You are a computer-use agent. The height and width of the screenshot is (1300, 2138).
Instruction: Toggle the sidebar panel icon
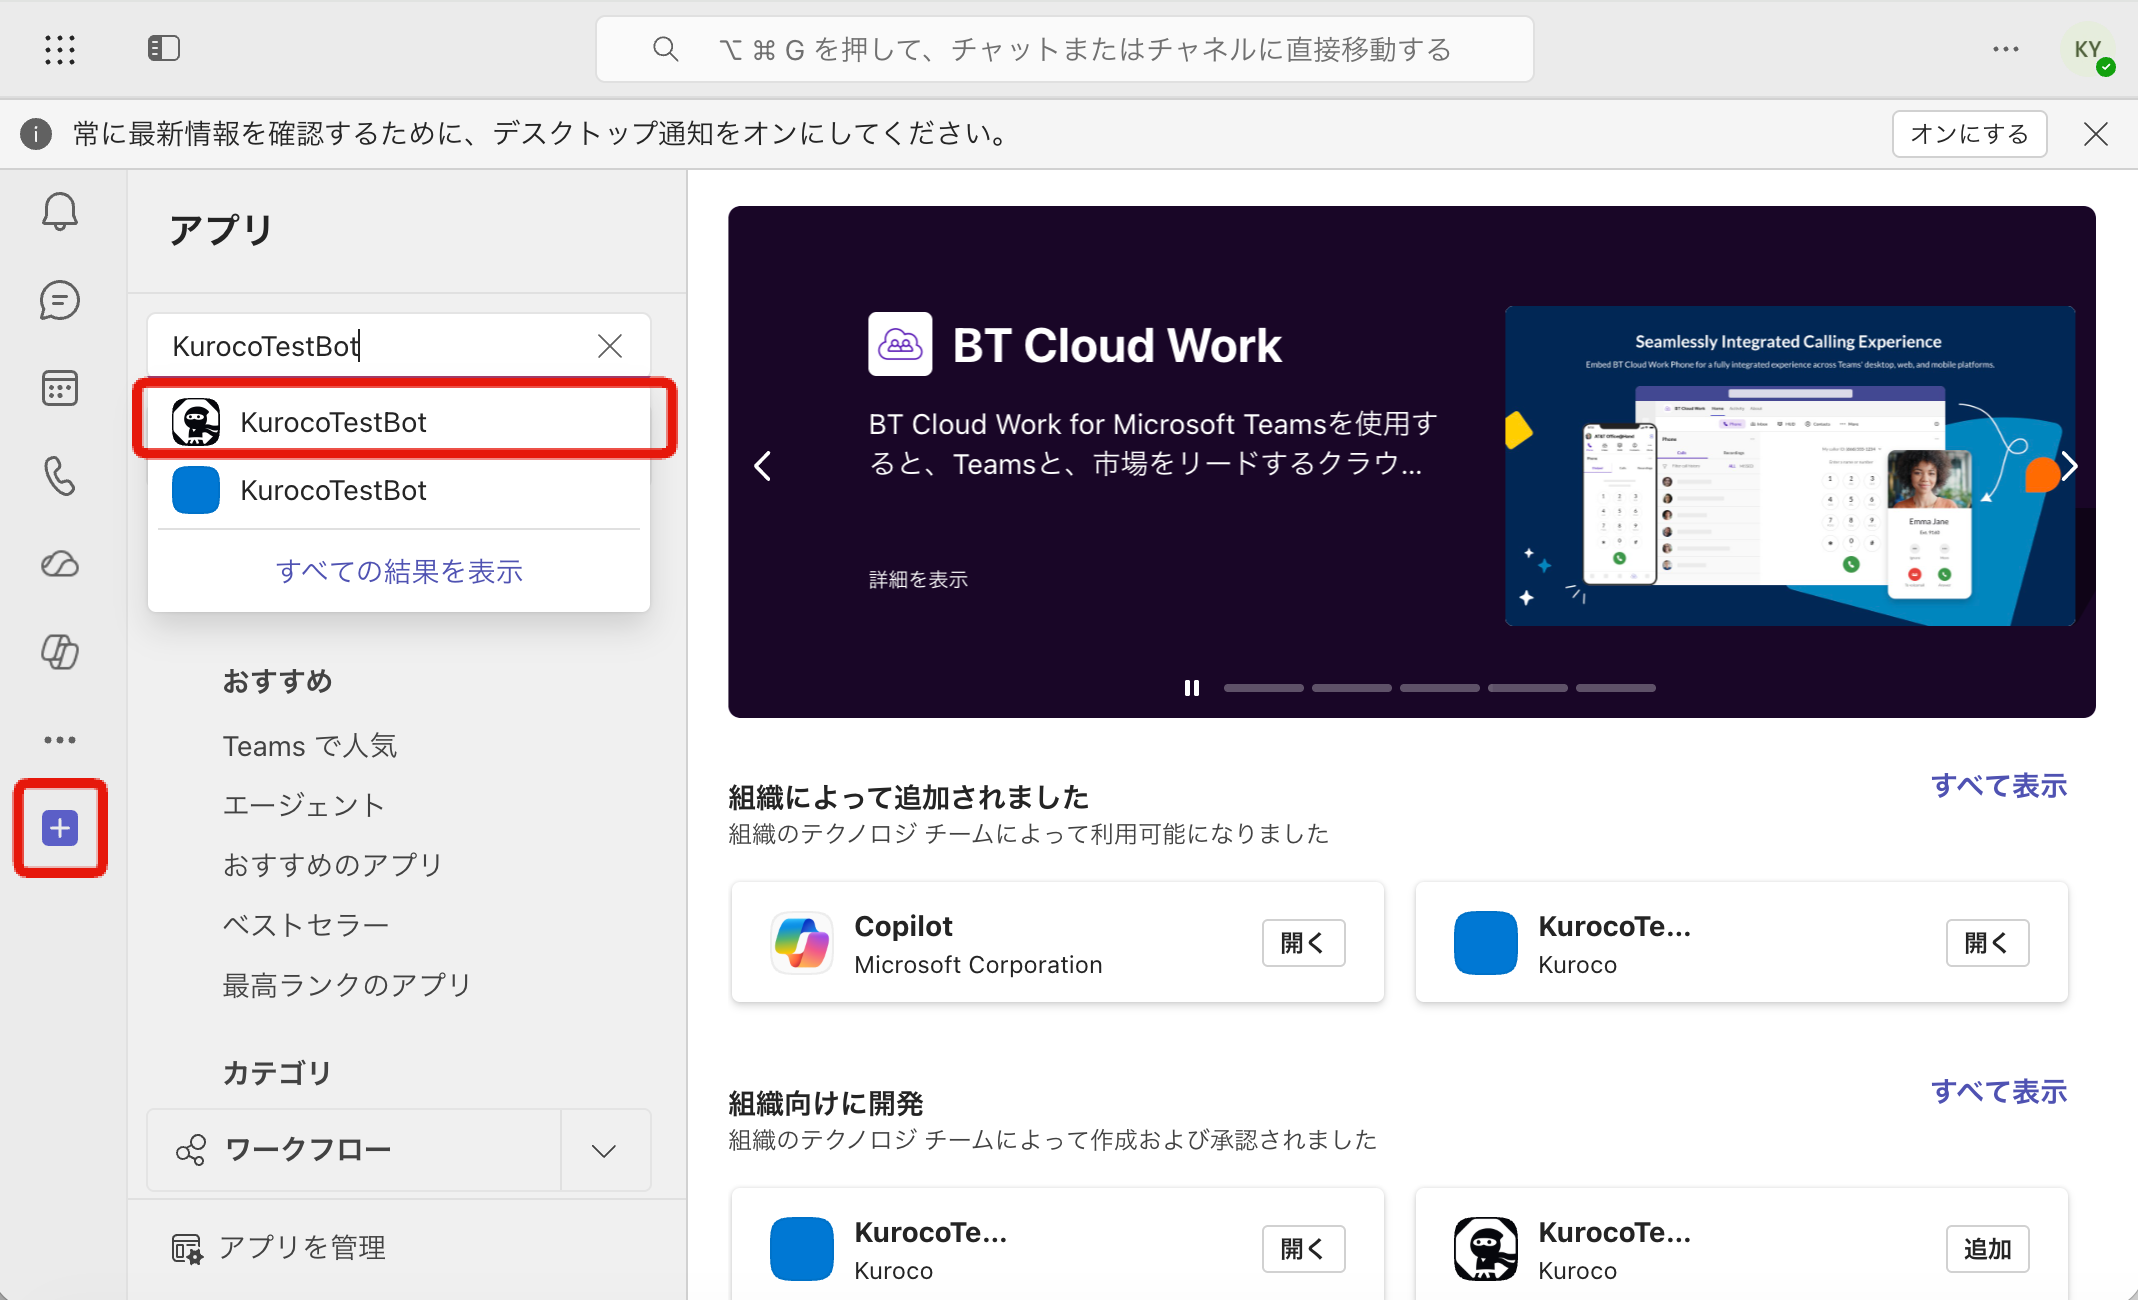tap(164, 48)
